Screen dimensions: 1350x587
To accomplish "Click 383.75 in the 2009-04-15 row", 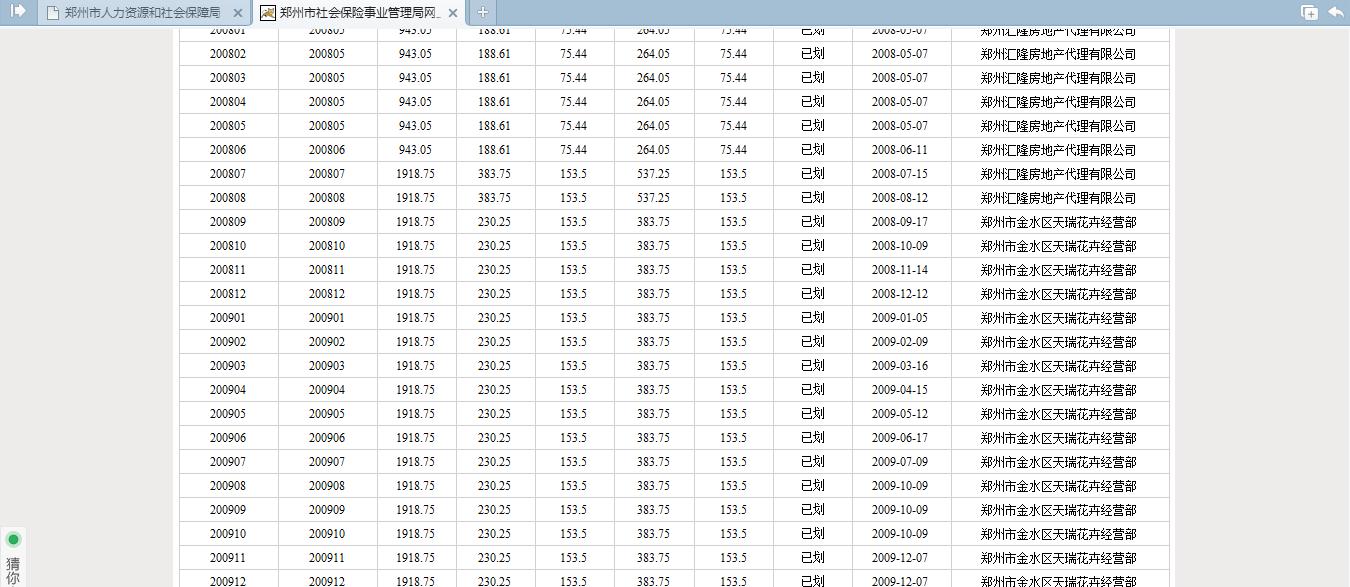I will click(x=653, y=390).
